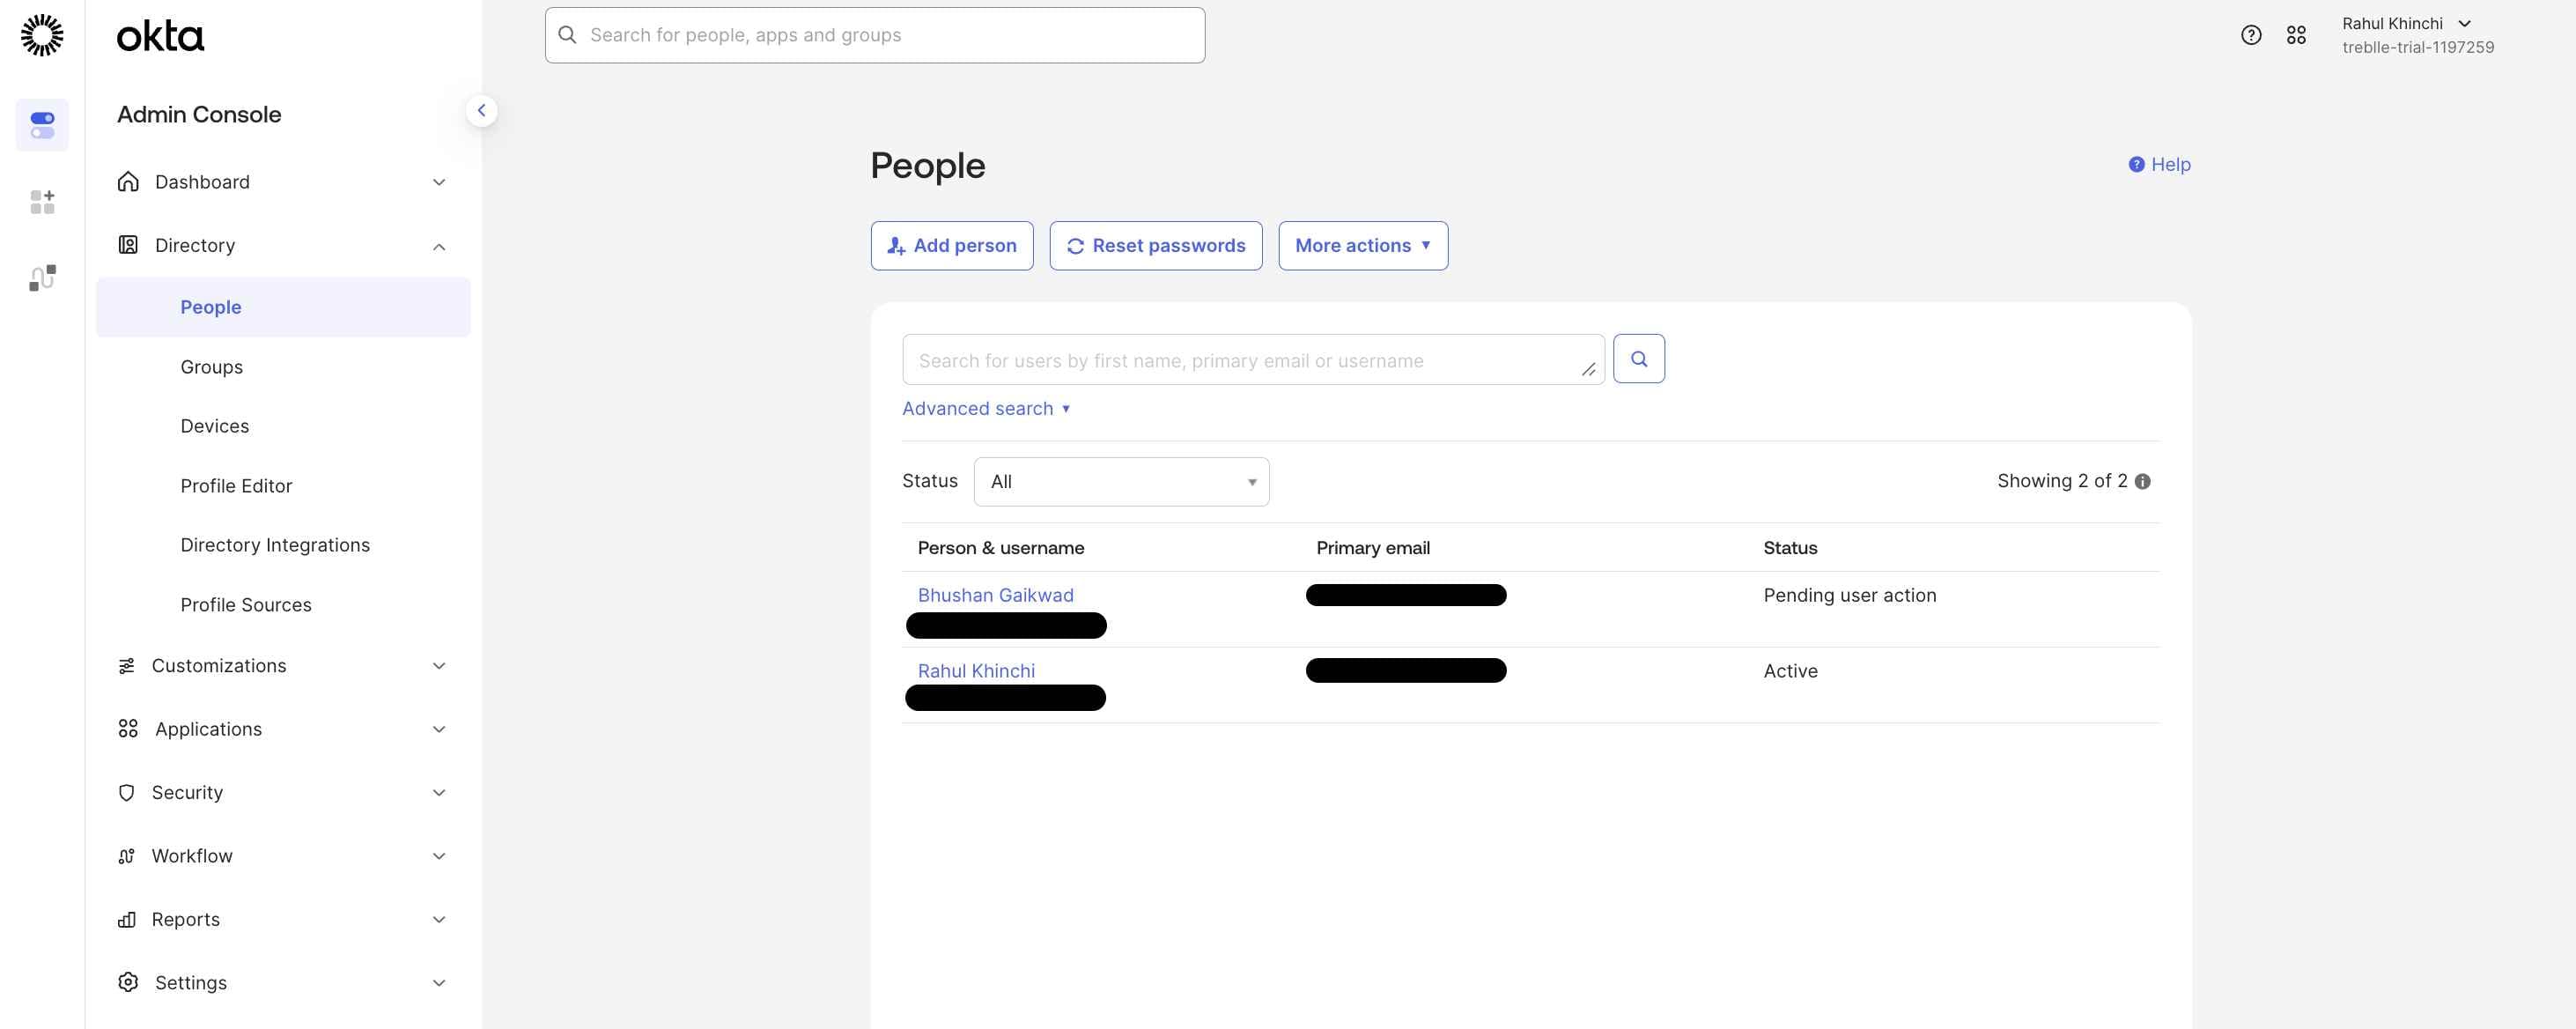Open the workflows connector icon in left rail
2576x1029 pixels.
(x=42, y=278)
